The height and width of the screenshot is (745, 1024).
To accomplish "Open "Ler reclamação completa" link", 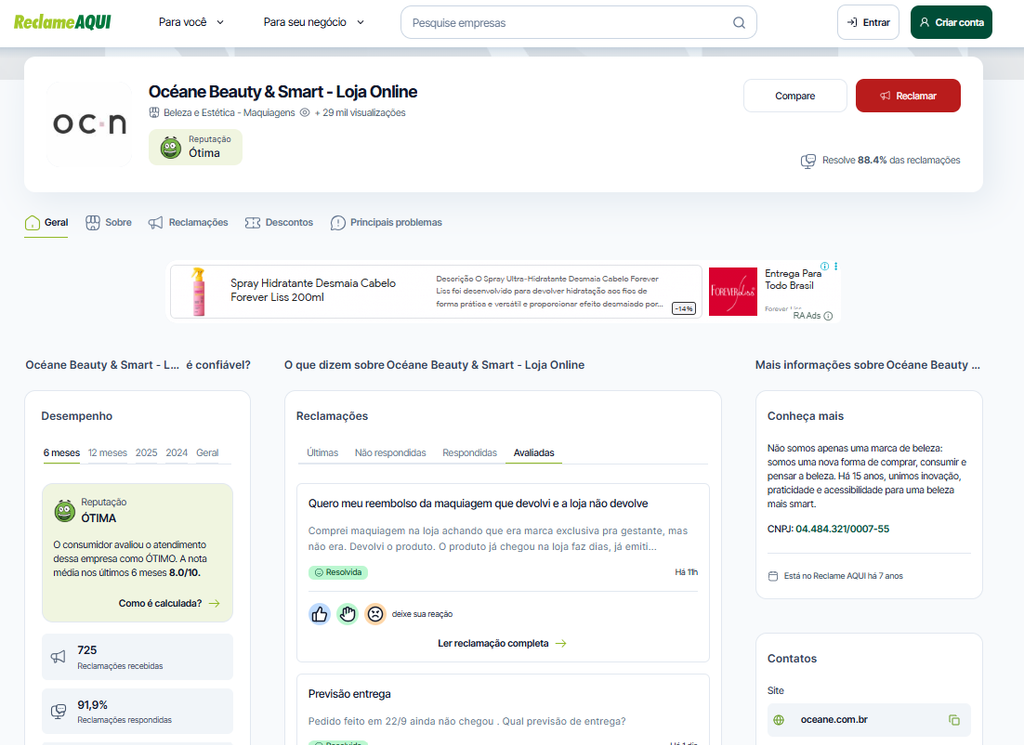I will (x=502, y=643).
